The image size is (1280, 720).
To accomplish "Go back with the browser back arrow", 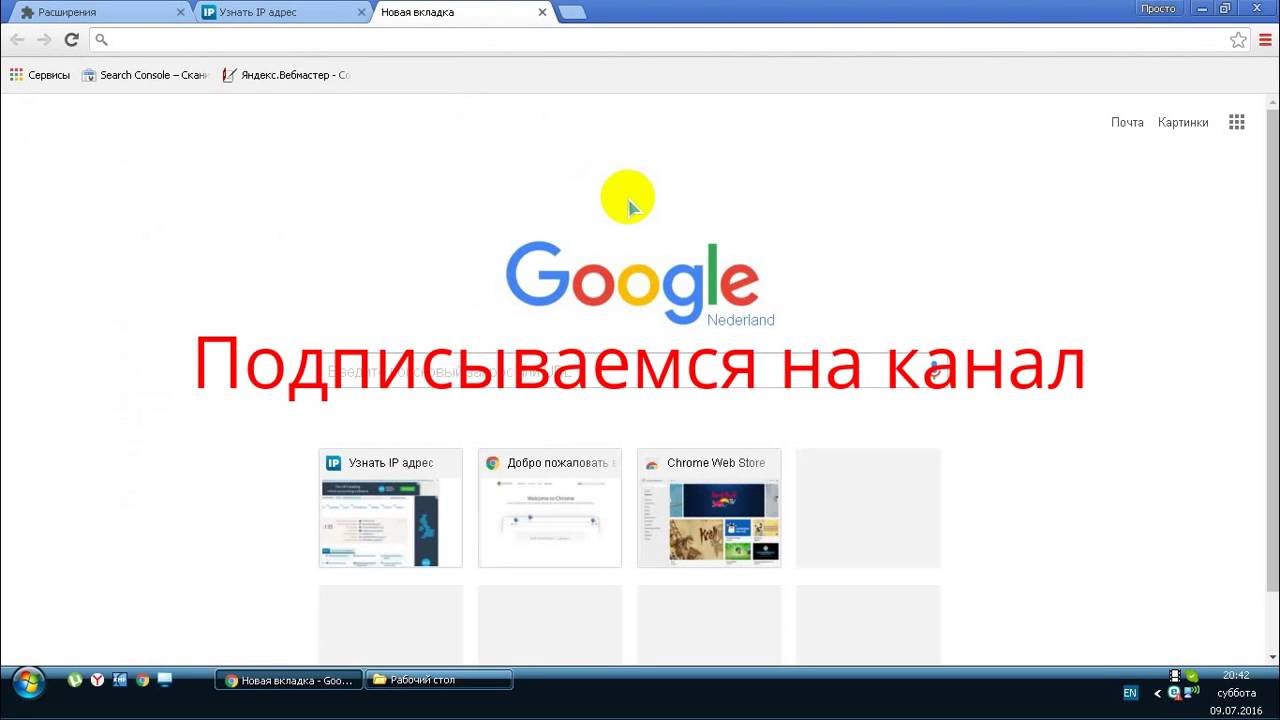I will click(17, 40).
